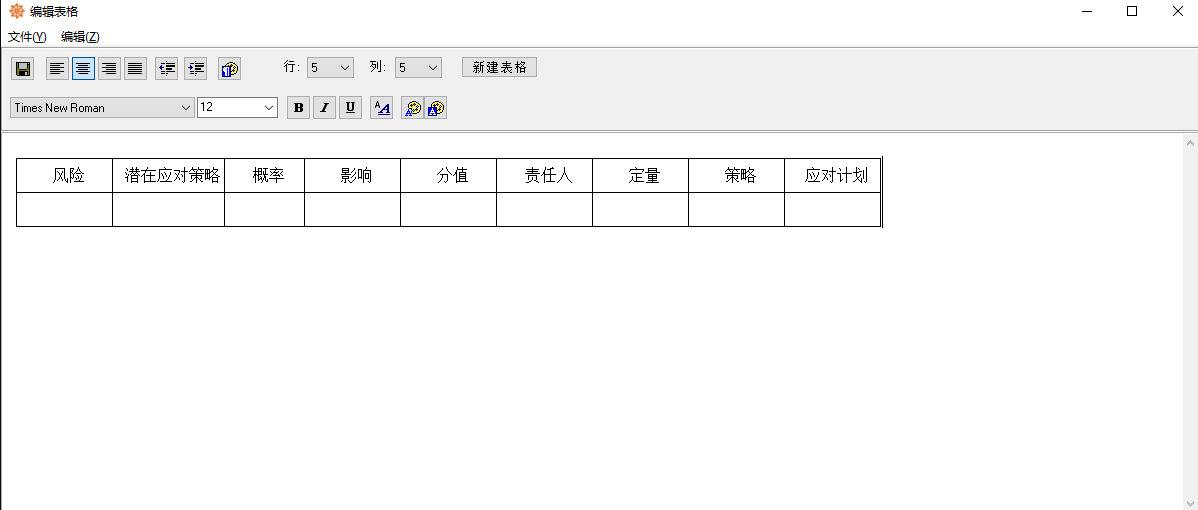Click empty cell below 风险
Image resolution: width=1198 pixels, height=510 pixels.
(65, 210)
